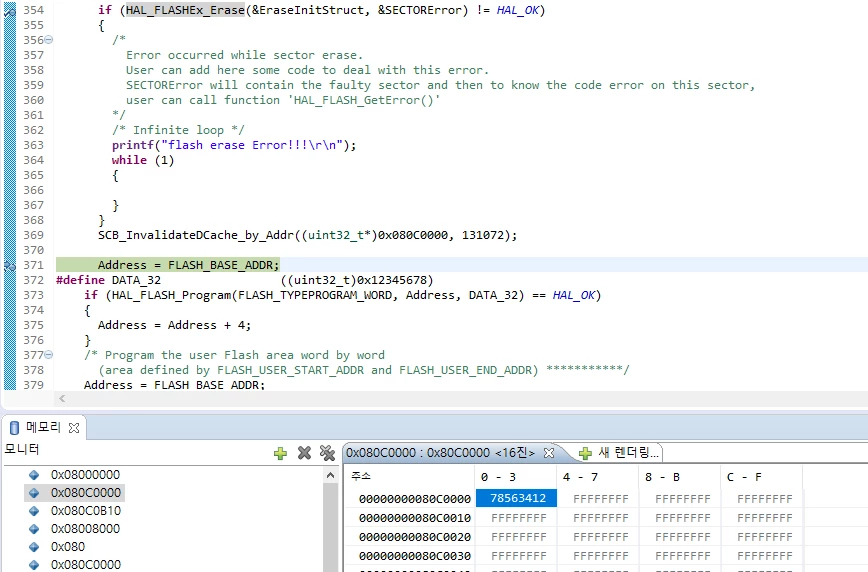Close the 메모리 view tab

click(x=74, y=427)
